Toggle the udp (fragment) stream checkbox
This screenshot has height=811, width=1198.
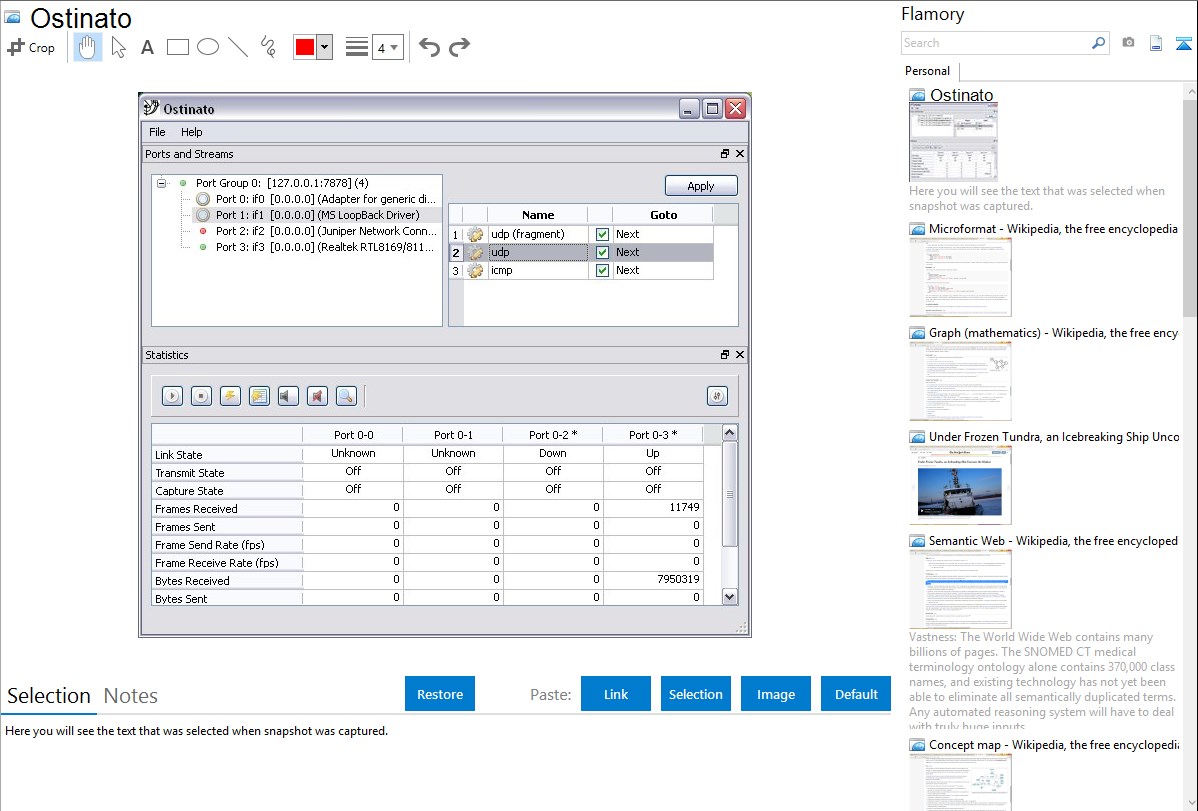click(x=602, y=235)
